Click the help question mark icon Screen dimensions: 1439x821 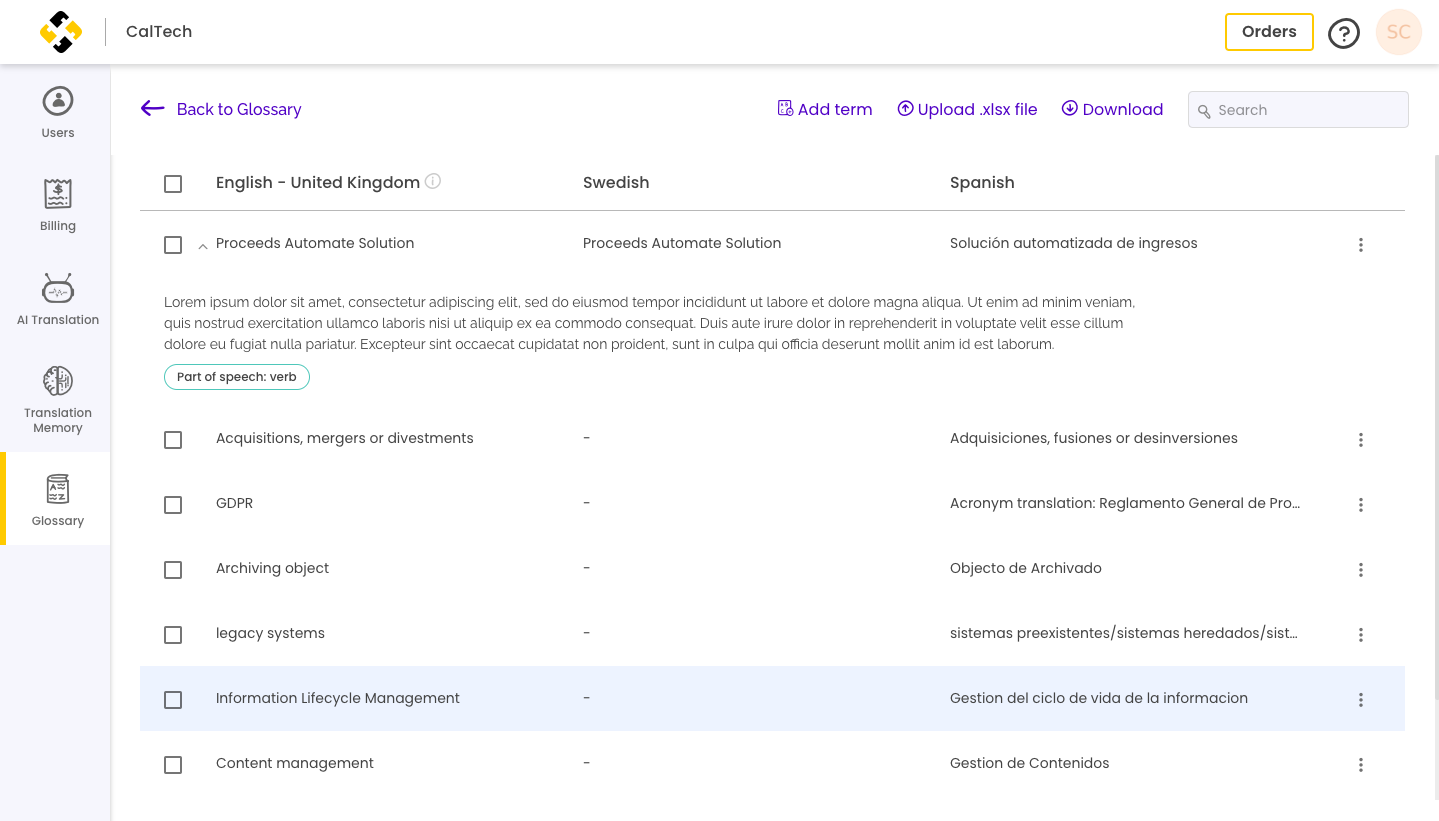(x=1343, y=33)
